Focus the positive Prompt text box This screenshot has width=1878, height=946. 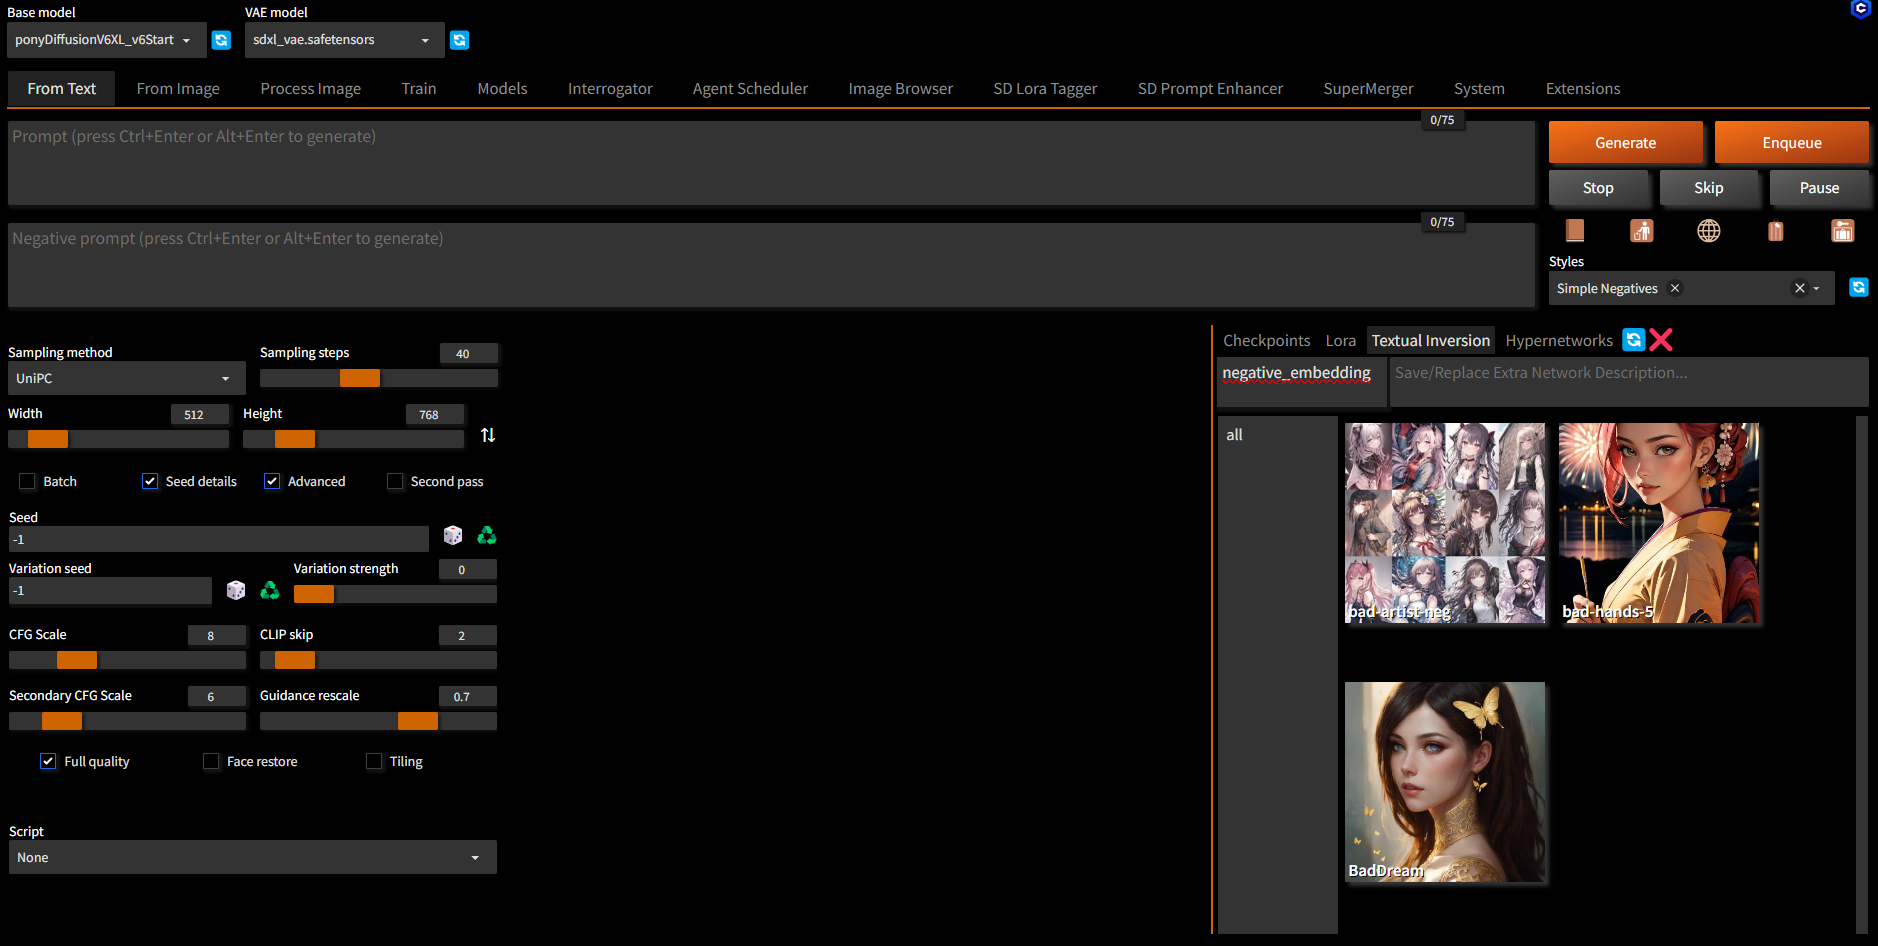pyautogui.click(x=771, y=163)
